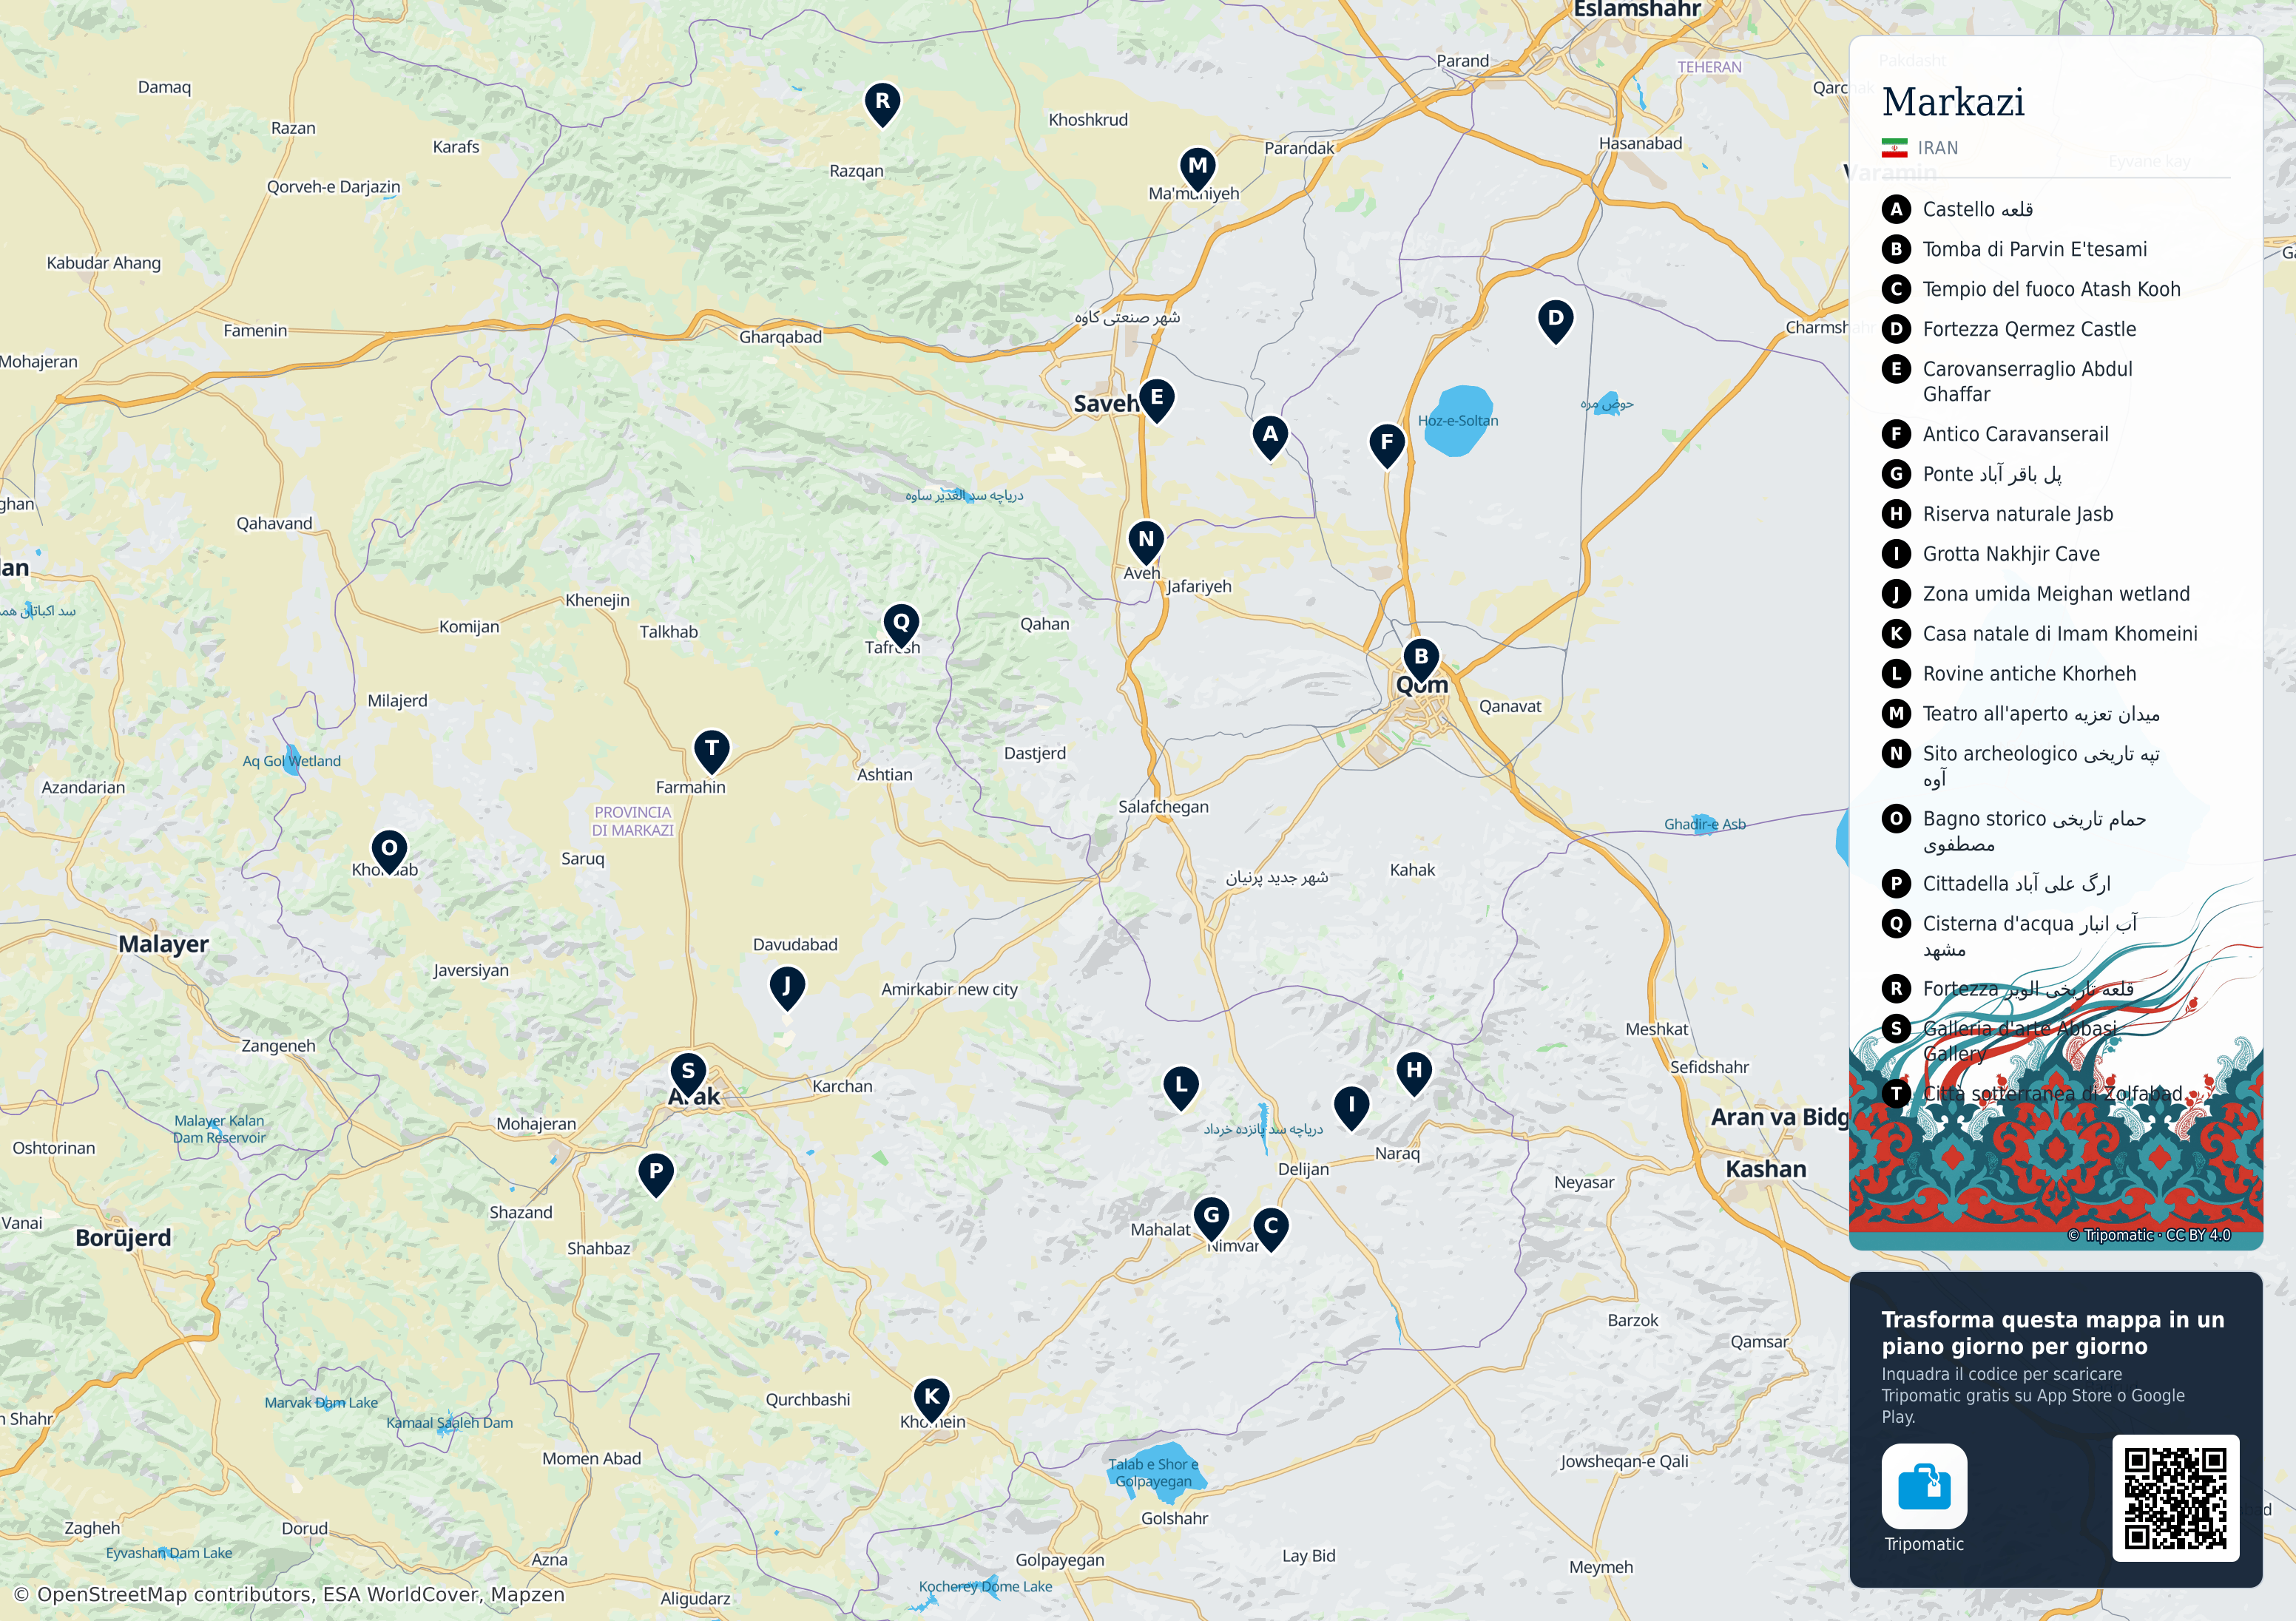This screenshot has width=2296, height=1621.
Task: Click the Hoz-e-Soltan lake label
Action: [x=1458, y=421]
